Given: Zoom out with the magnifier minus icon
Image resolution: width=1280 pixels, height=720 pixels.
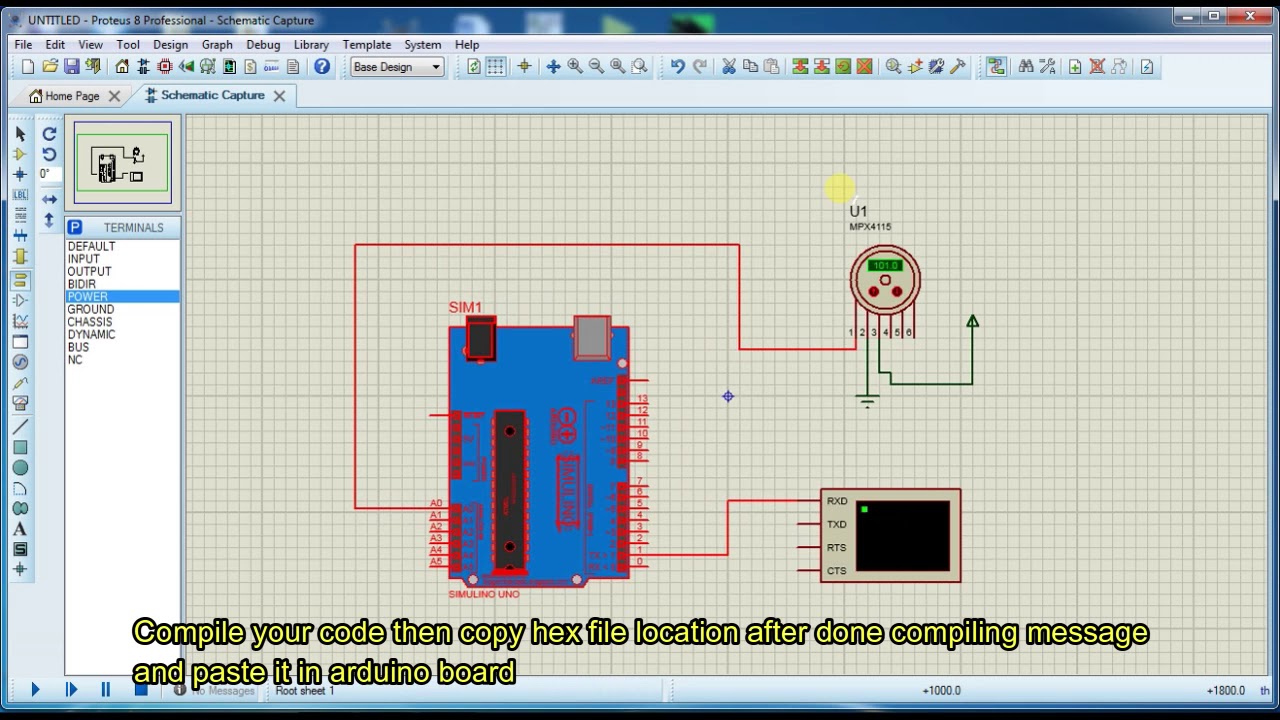Looking at the screenshot, I should [x=596, y=66].
